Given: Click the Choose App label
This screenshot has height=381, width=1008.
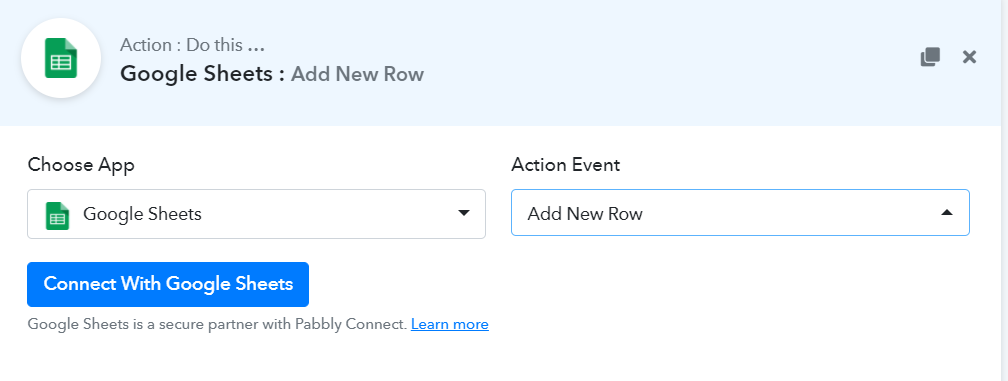Looking at the screenshot, I should tap(81, 165).
